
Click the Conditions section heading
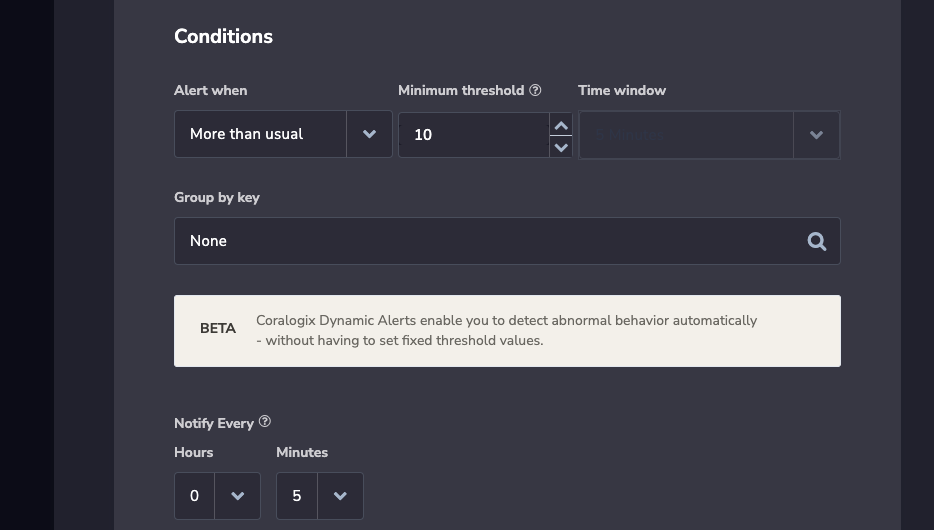[x=223, y=36]
